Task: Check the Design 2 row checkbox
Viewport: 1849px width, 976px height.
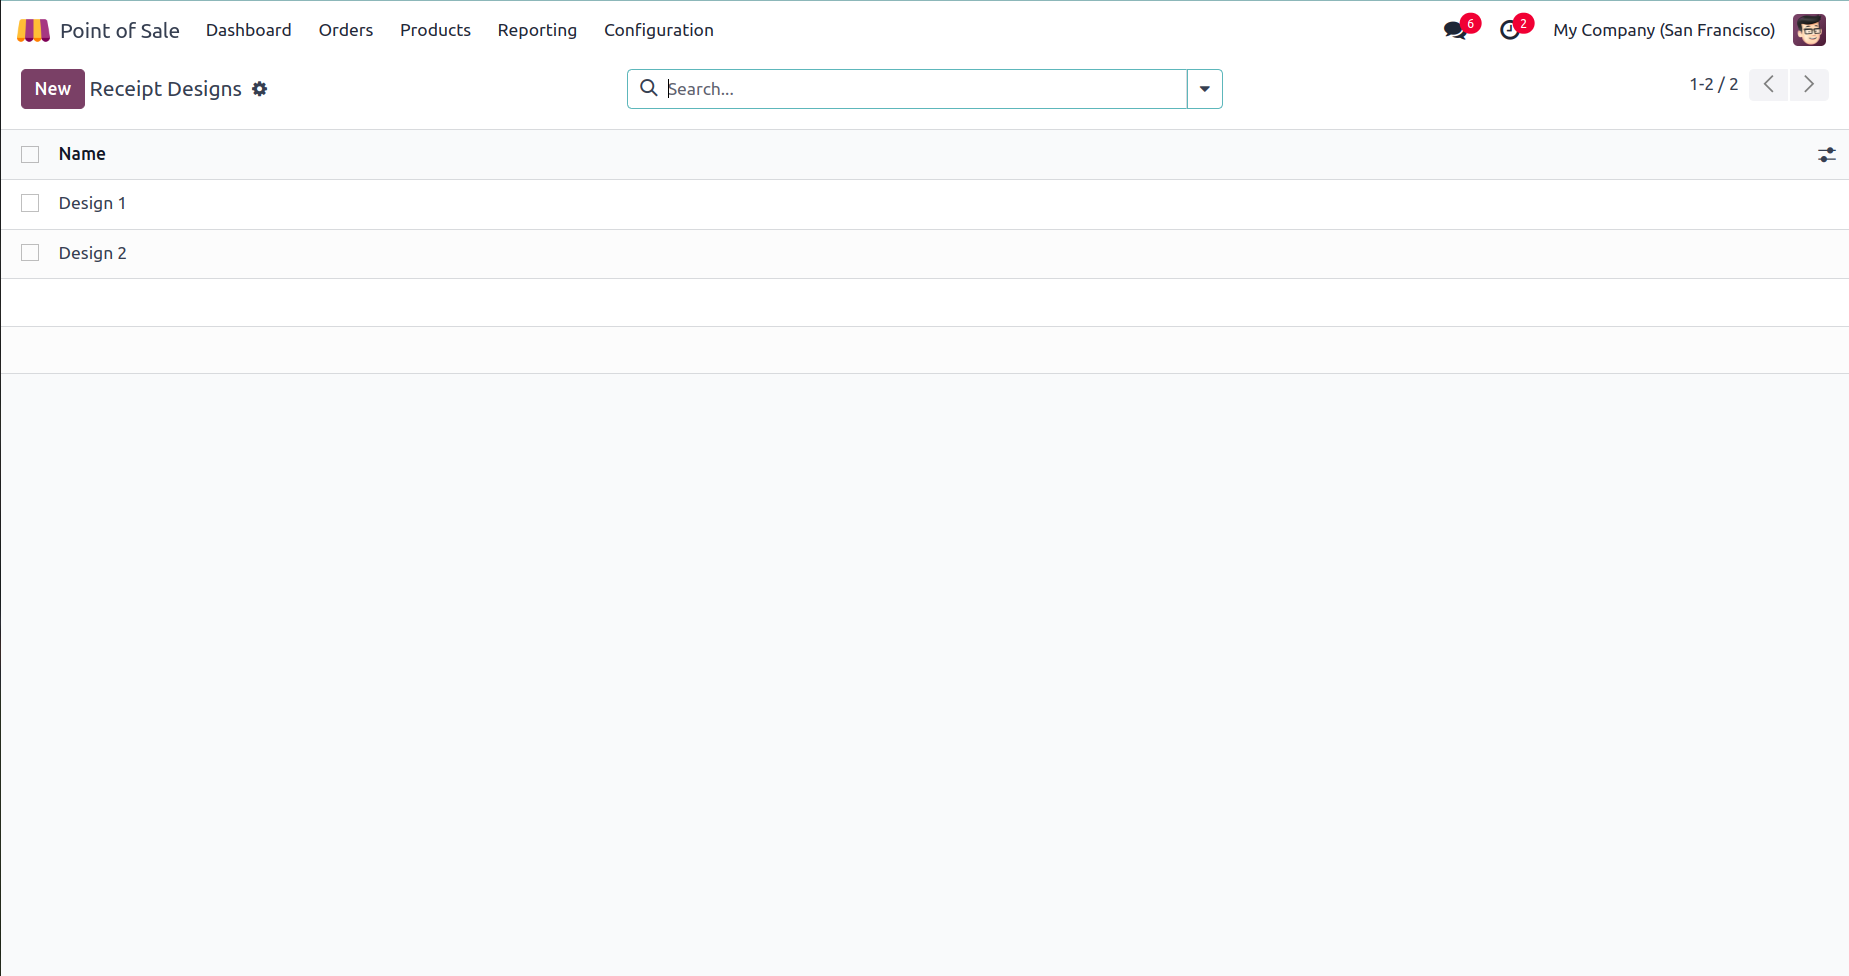Action: pyautogui.click(x=30, y=253)
